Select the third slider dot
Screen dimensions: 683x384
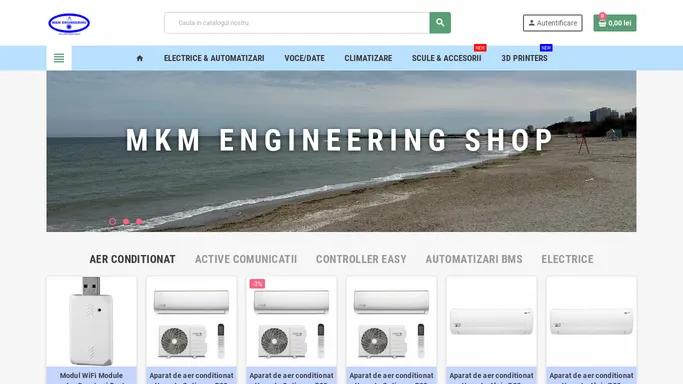[x=139, y=222]
